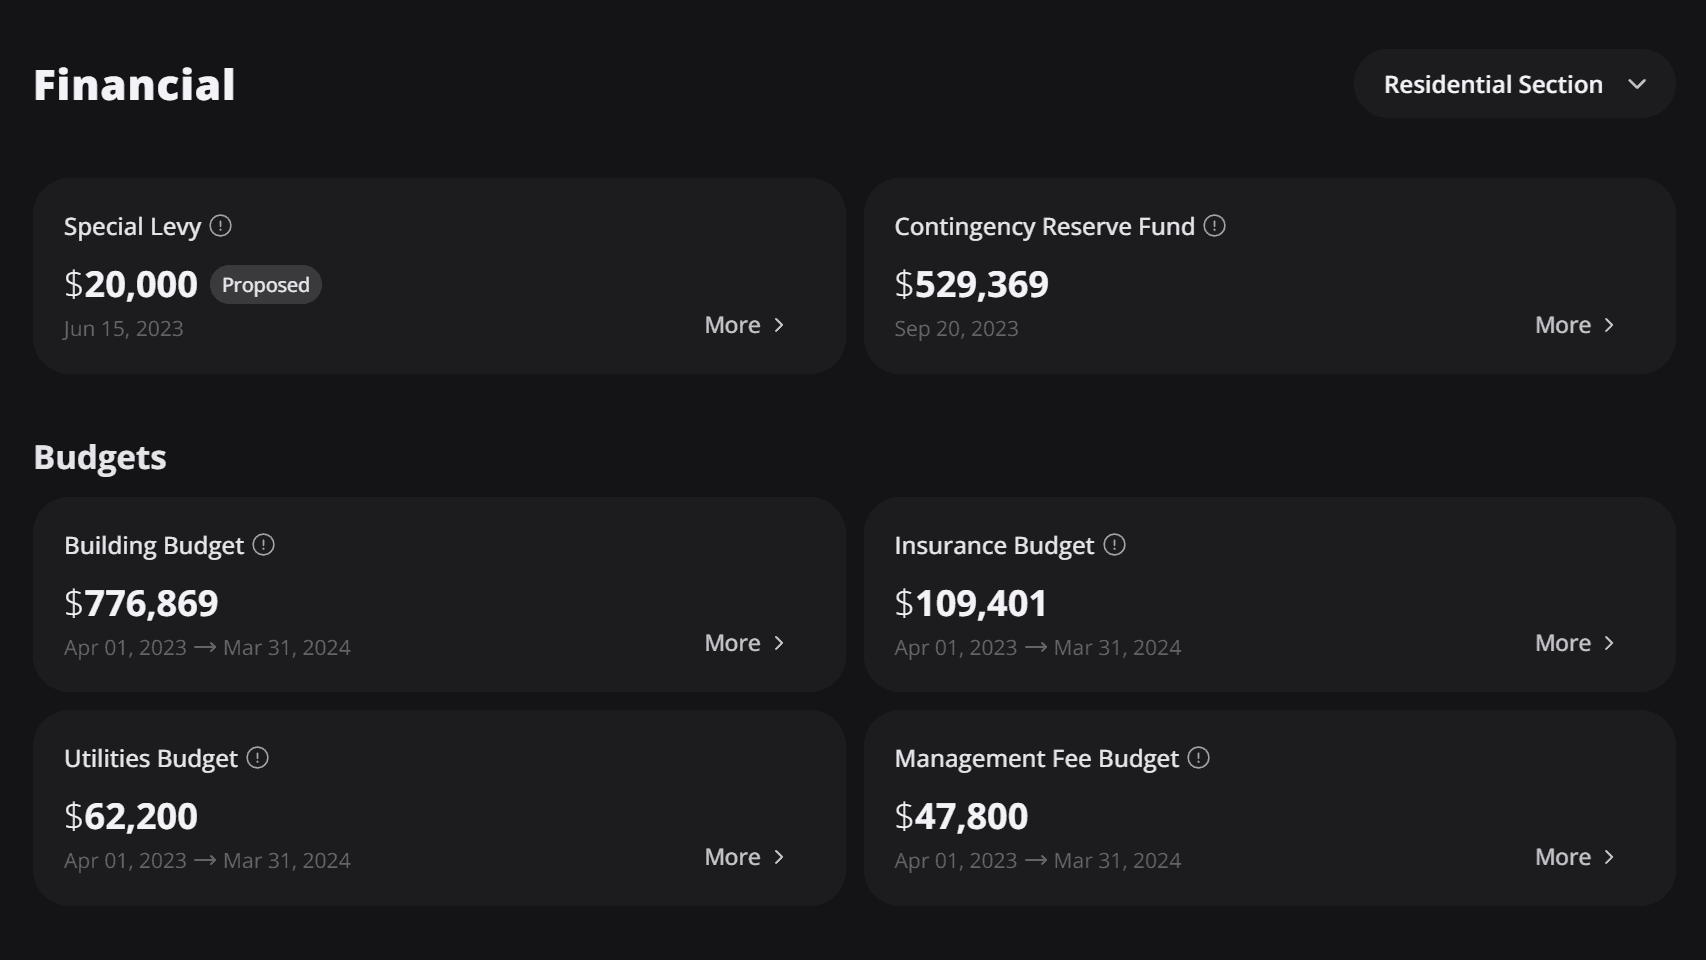
Task: Click the Residential Section dropdown chevron arrow
Action: (1637, 84)
